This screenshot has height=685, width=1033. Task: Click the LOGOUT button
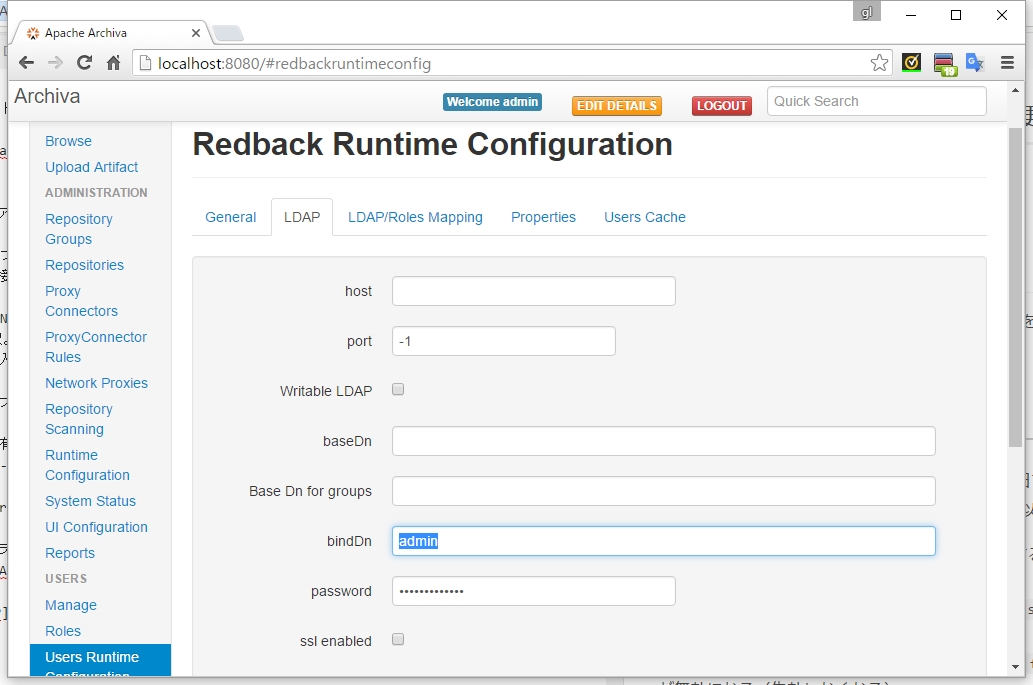(721, 105)
